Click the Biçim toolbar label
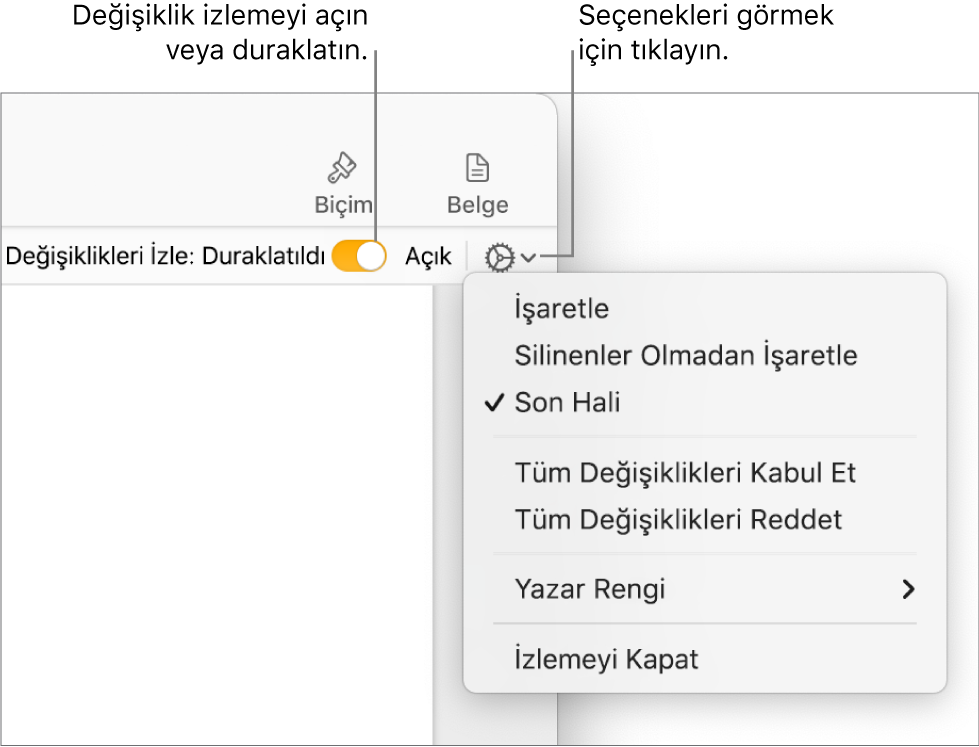 (343, 205)
